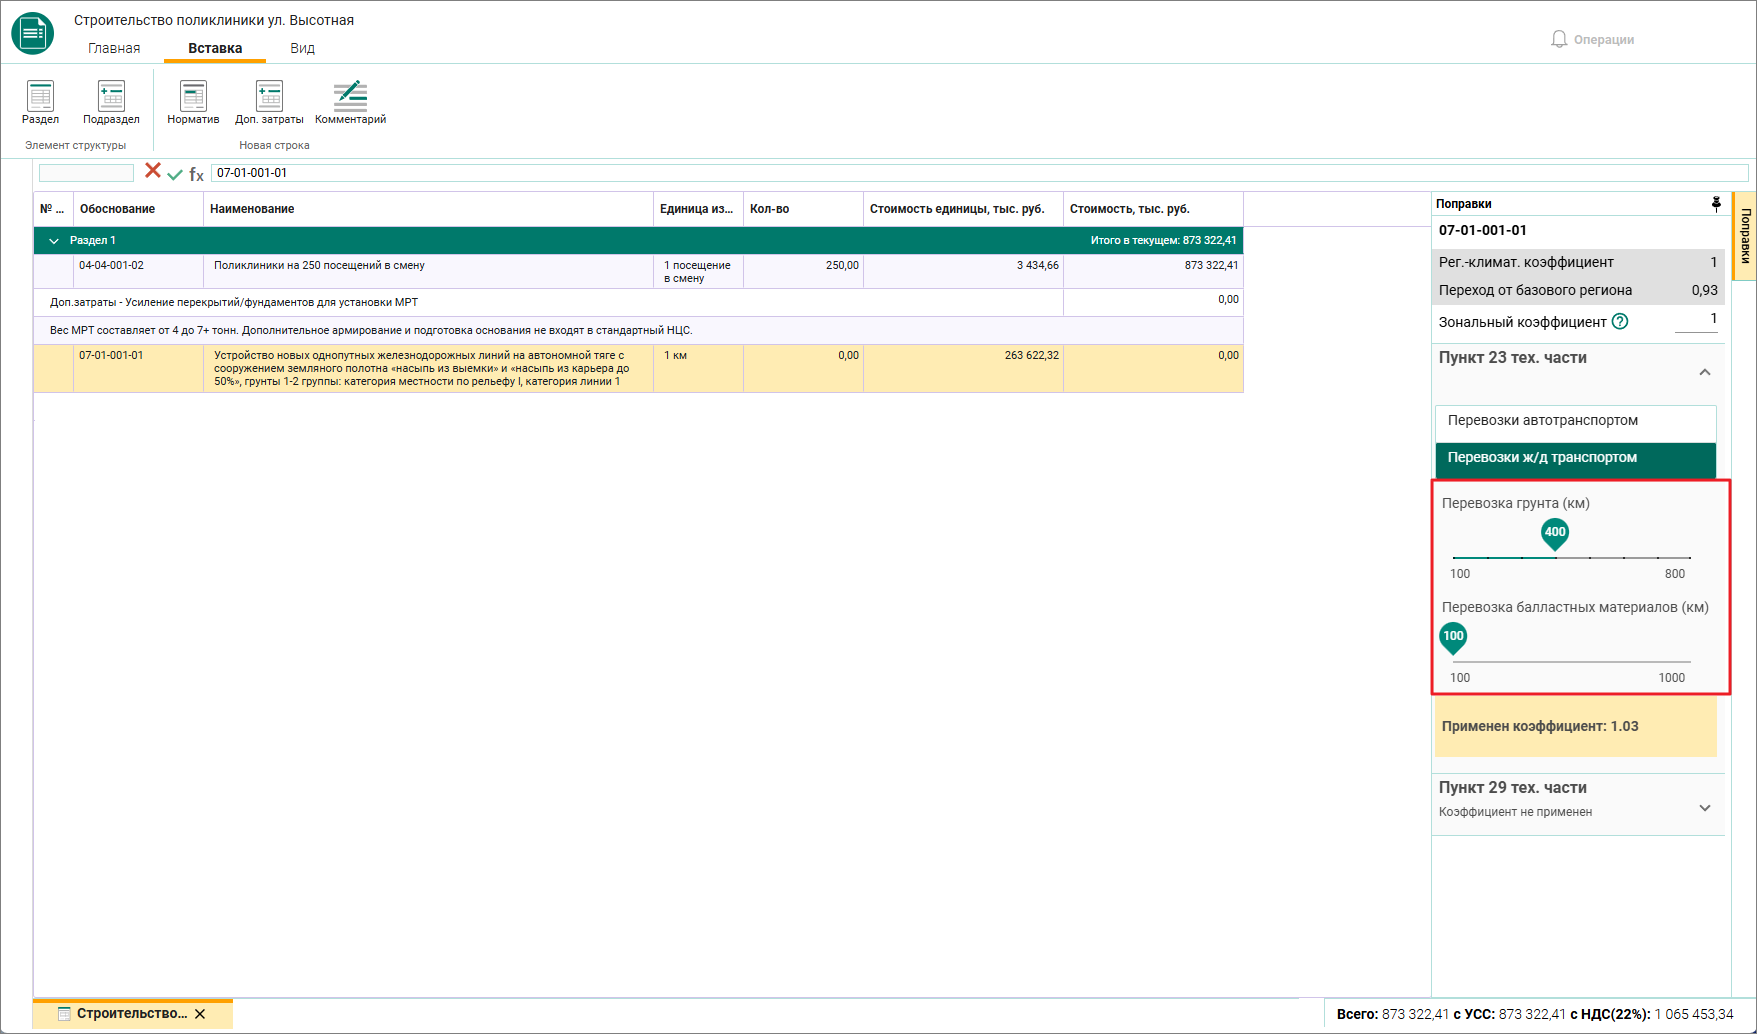This screenshot has height=1034, width=1757.
Task: Click the Применен коэффициент: 1.03 notice
Action: pos(1576,726)
